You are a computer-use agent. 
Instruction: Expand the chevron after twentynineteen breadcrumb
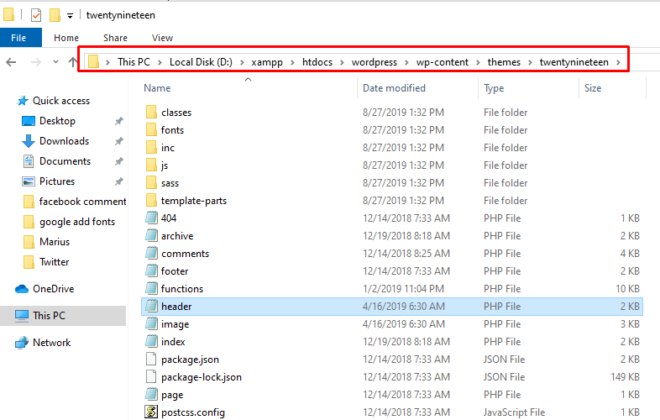[x=618, y=63]
